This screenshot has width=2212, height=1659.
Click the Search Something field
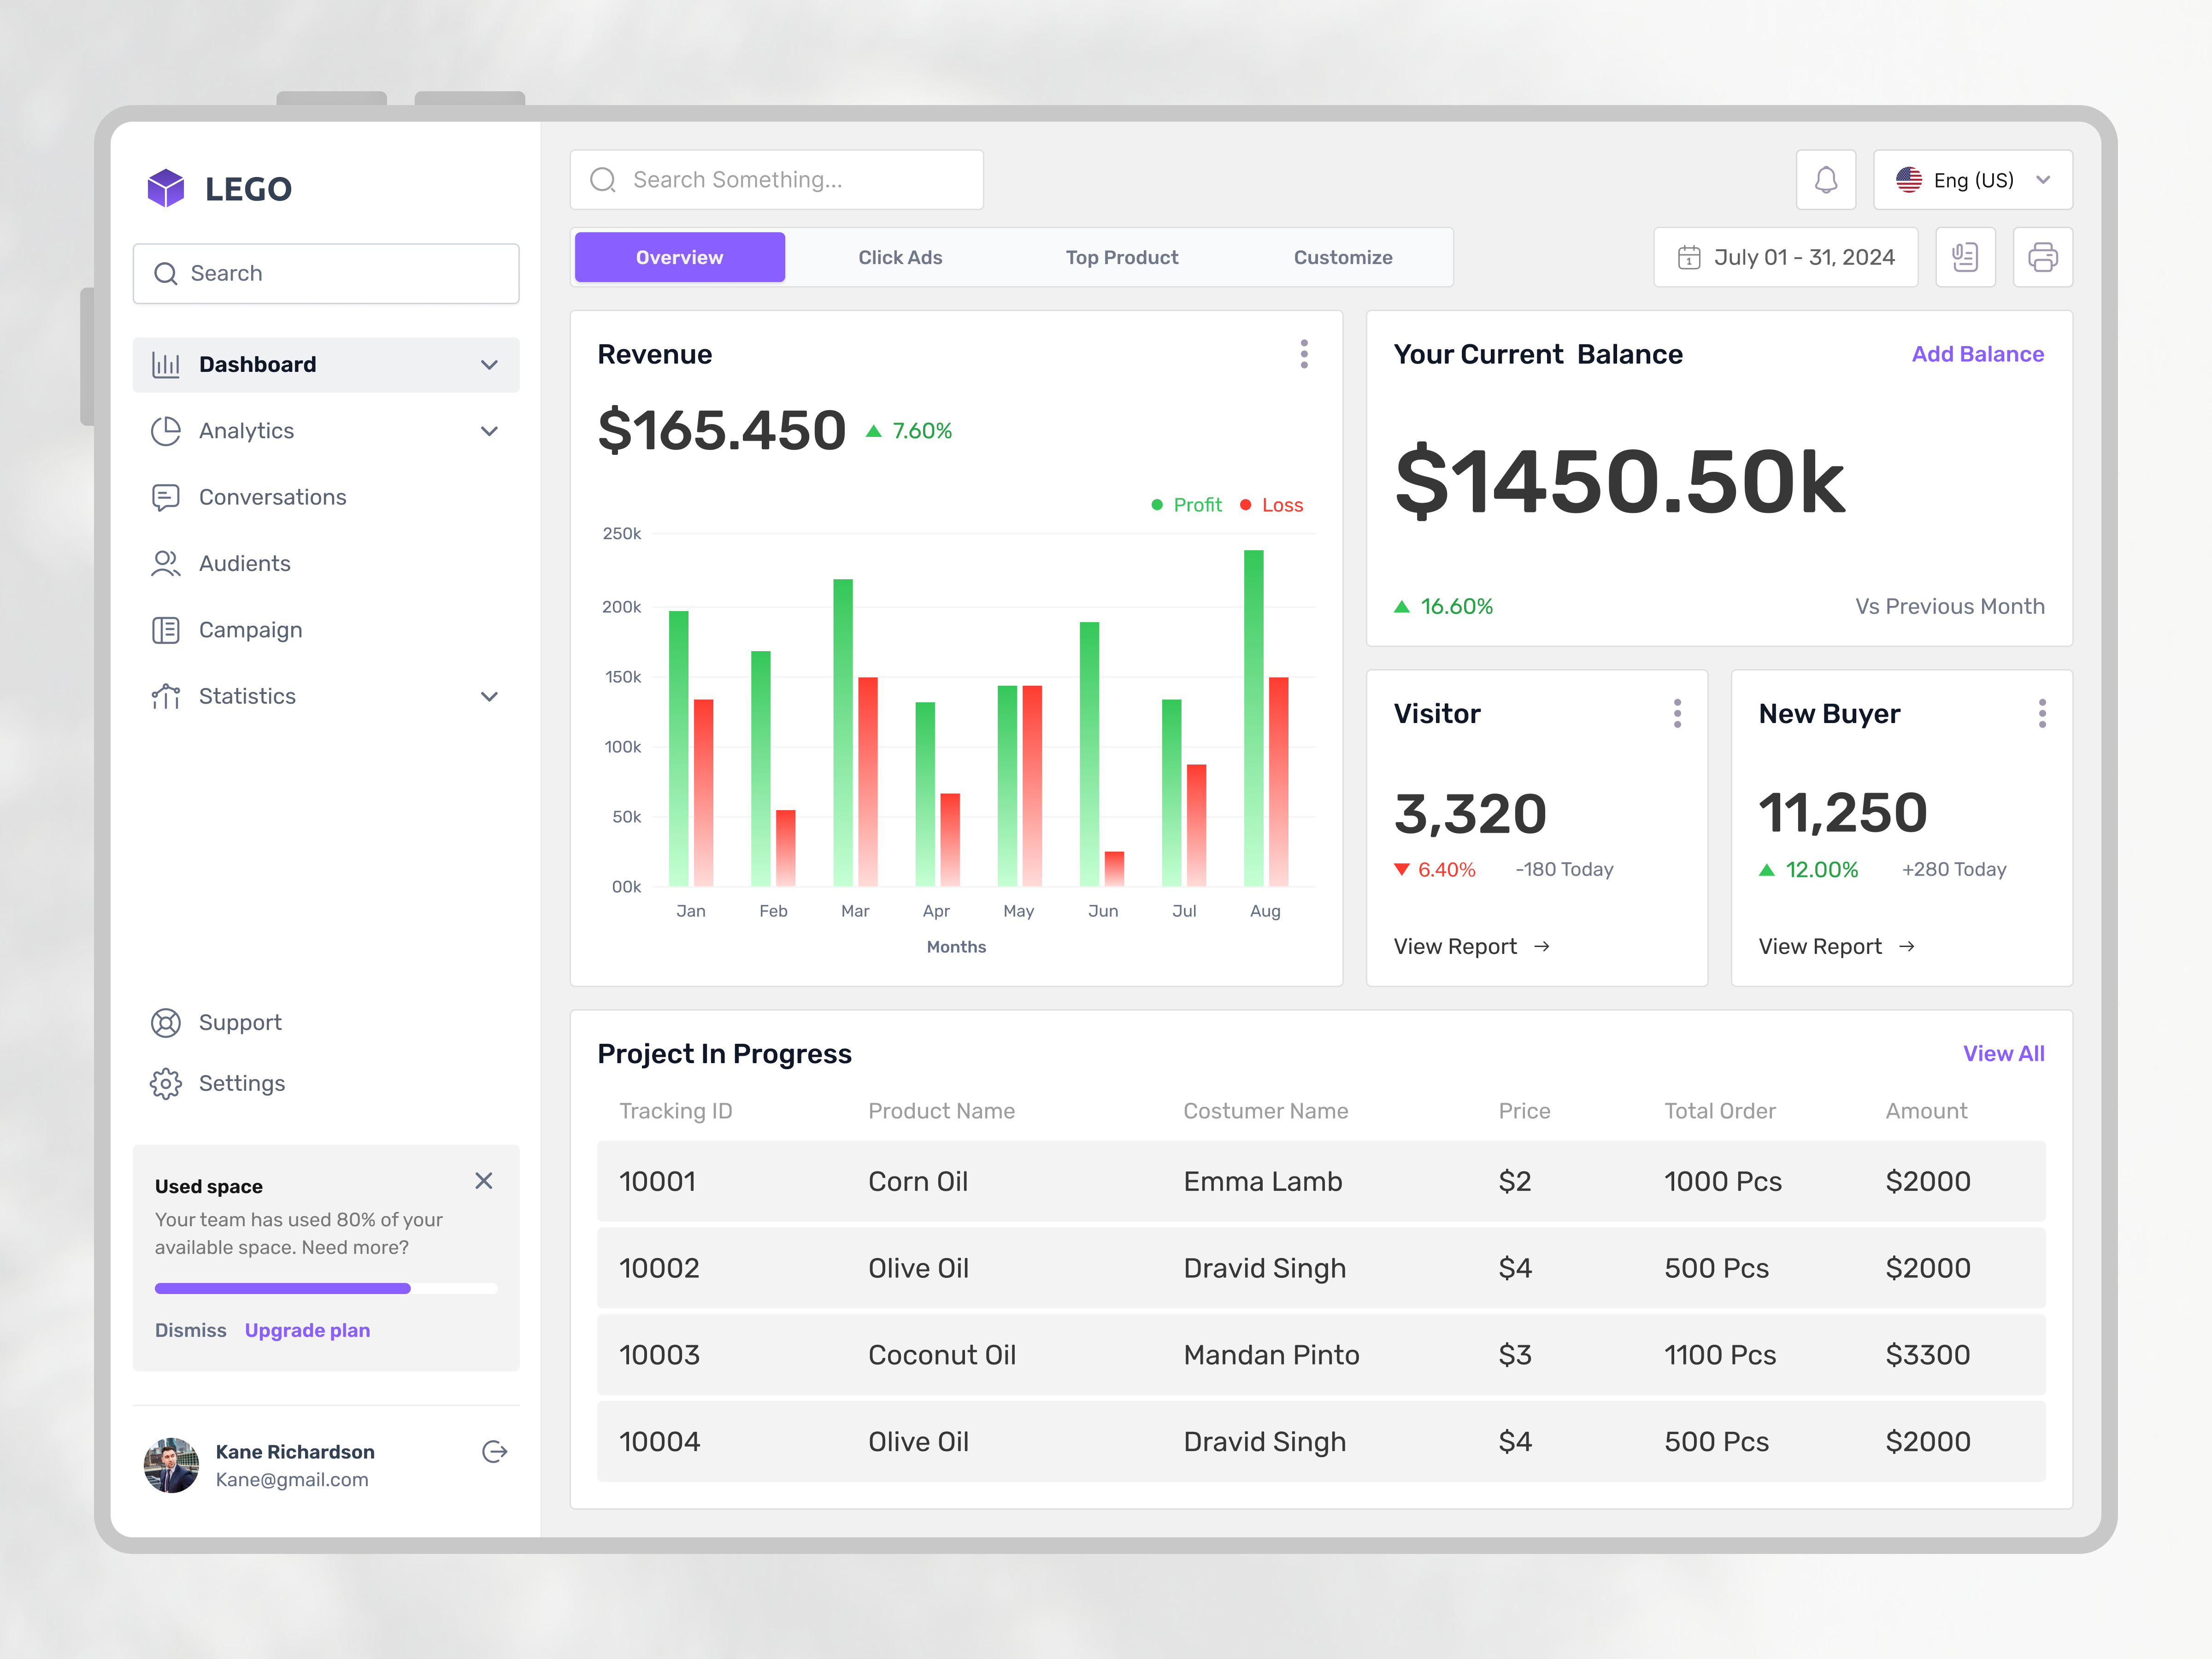point(776,180)
